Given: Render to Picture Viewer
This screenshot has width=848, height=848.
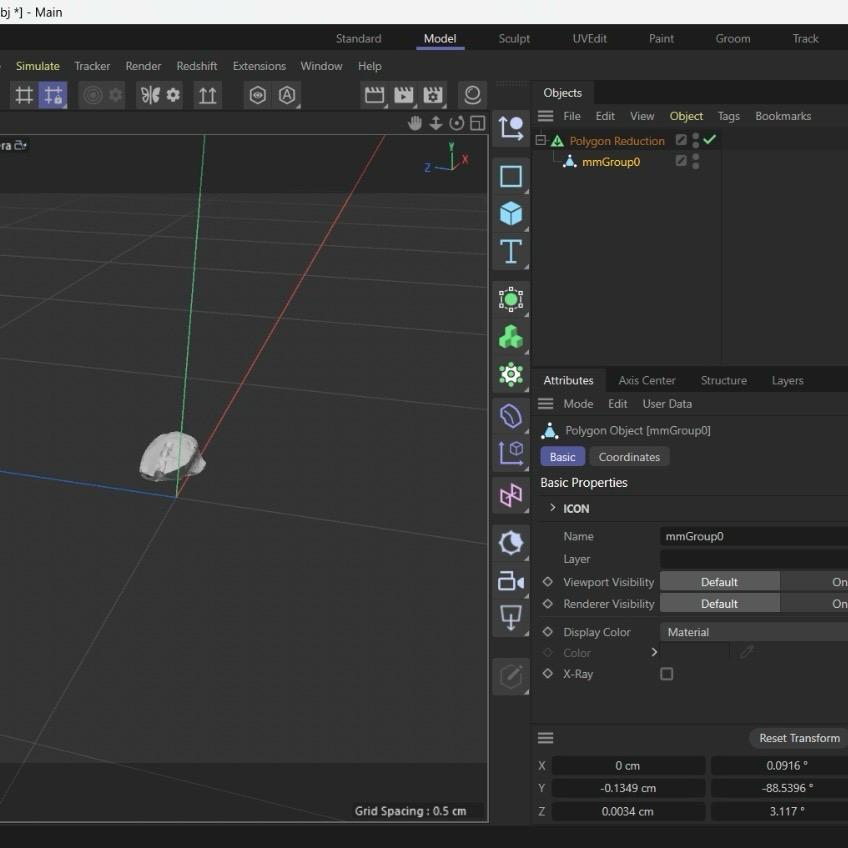Looking at the screenshot, I should tap(402, 94).
